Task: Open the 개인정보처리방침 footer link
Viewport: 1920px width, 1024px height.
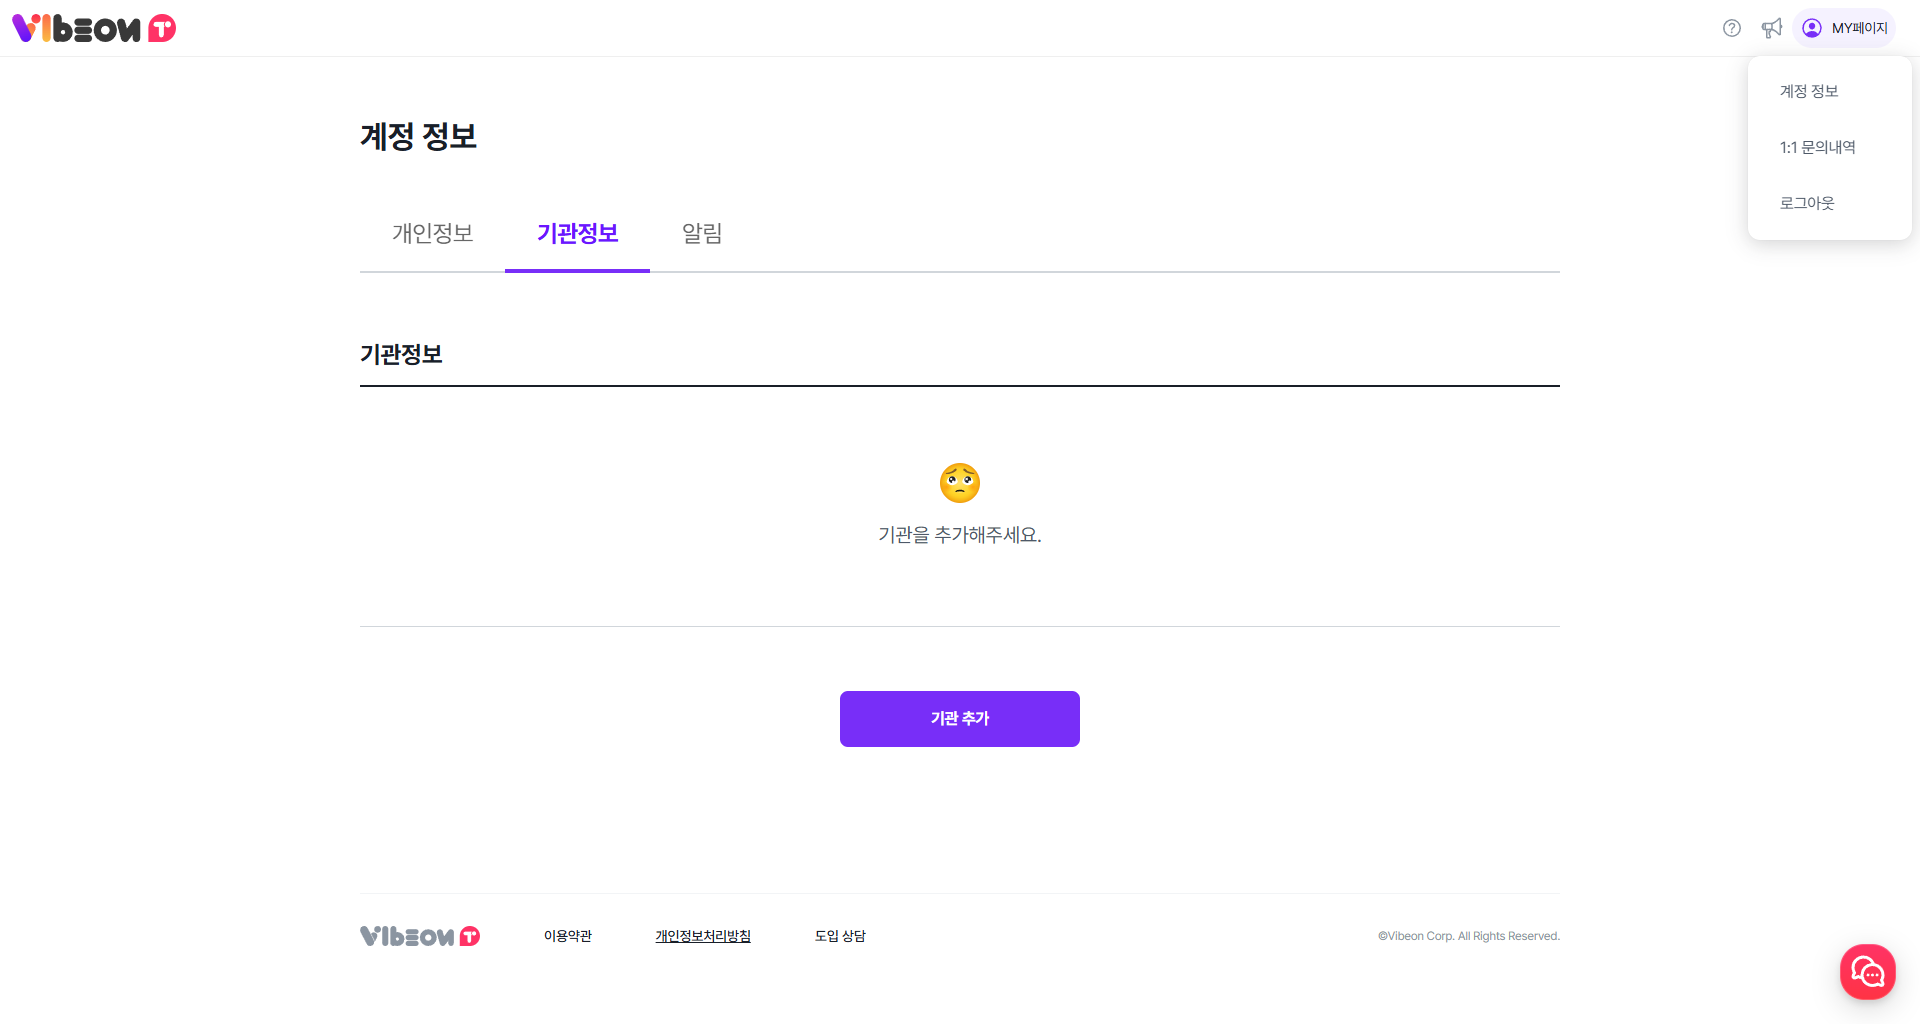Action: tap(703, 936)
